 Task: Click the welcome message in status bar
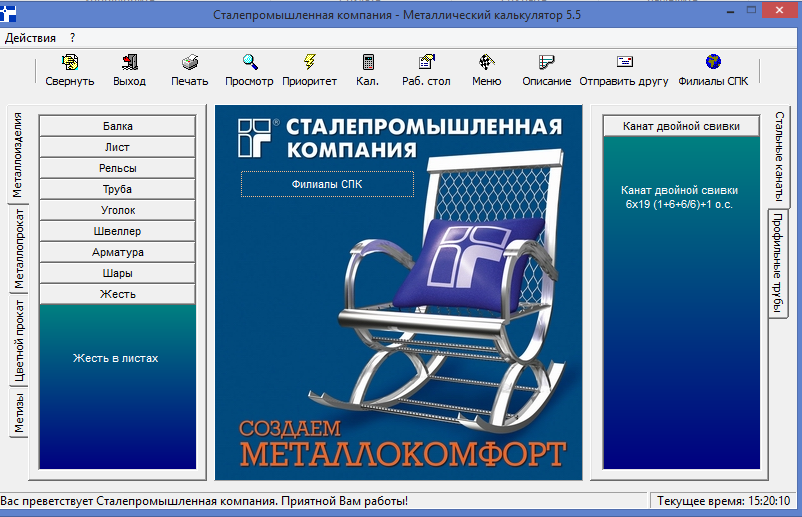[x=205, y=501]
